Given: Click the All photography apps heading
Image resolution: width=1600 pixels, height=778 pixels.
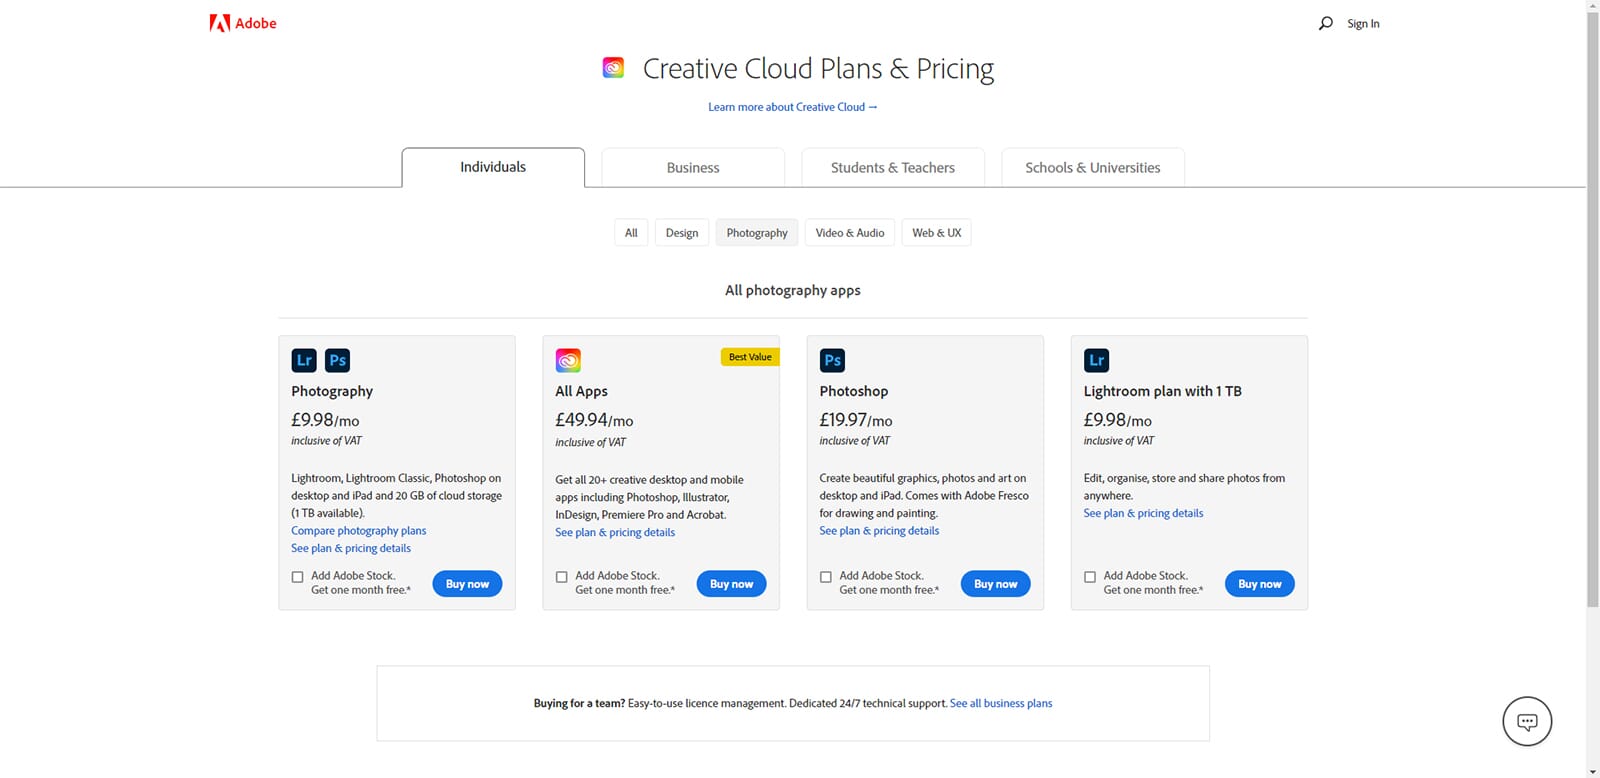Looking at the screenshot, I should tap(793, 290).
